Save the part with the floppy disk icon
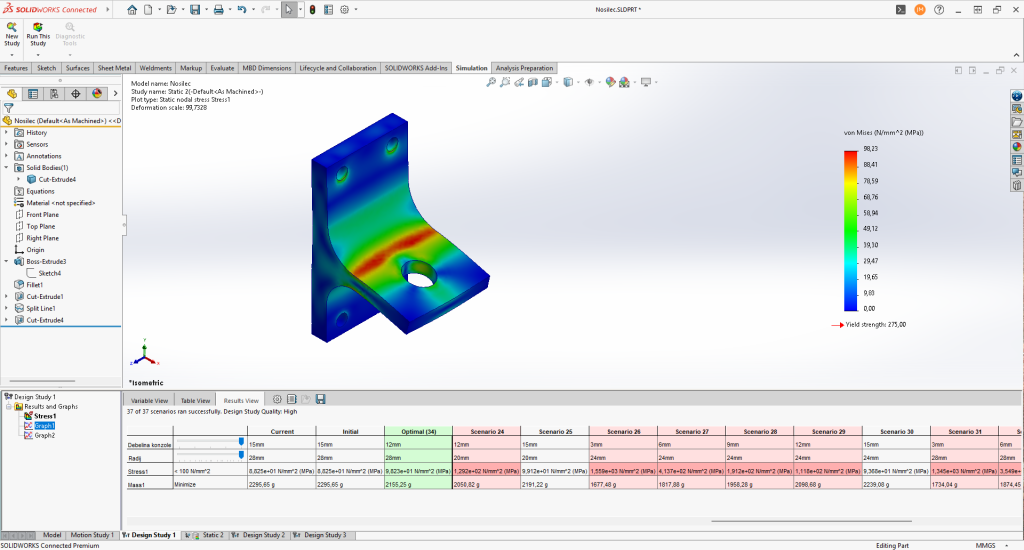Viewport: 1024px width, 550px height. [x=195, y=10]
